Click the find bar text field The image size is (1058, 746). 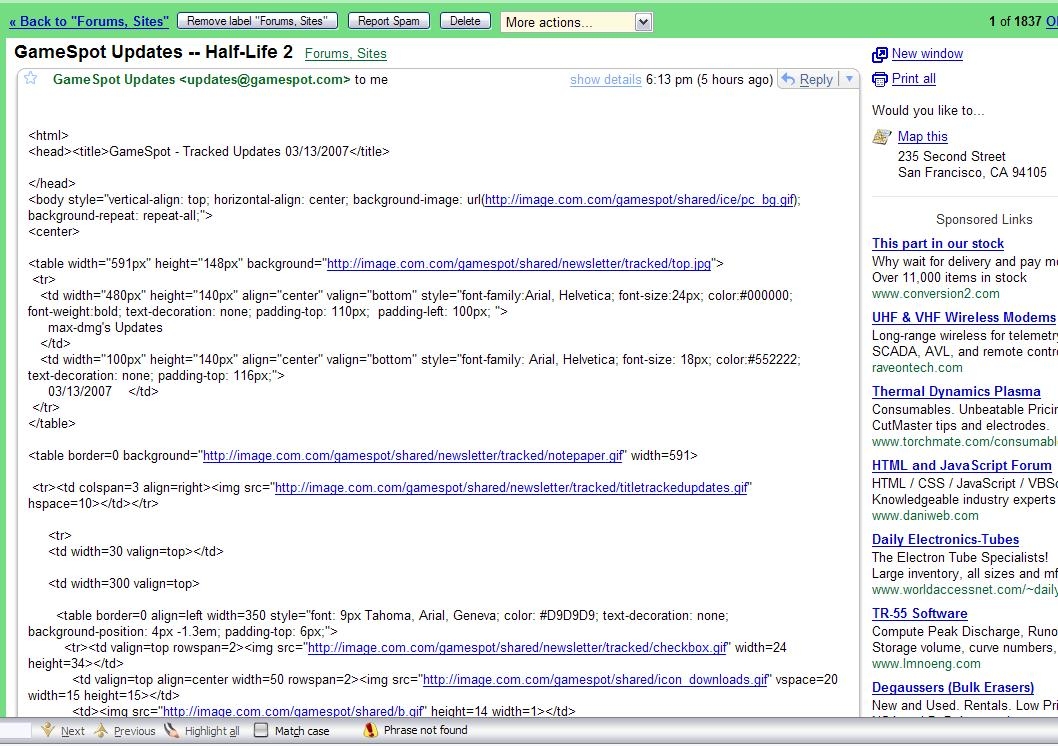pyautogui.click(x=15, y=730)
